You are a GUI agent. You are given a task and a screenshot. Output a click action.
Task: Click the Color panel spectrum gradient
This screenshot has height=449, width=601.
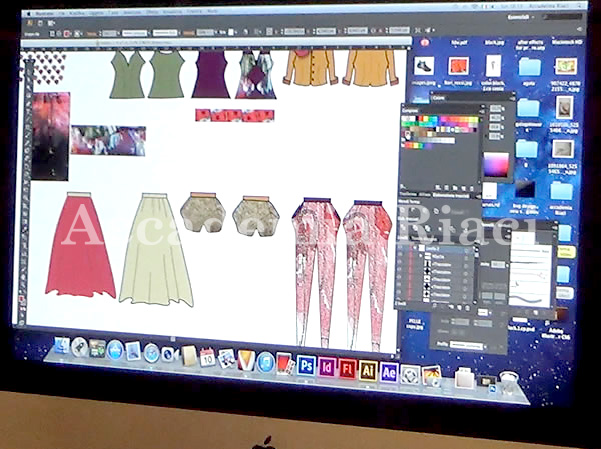497,164
